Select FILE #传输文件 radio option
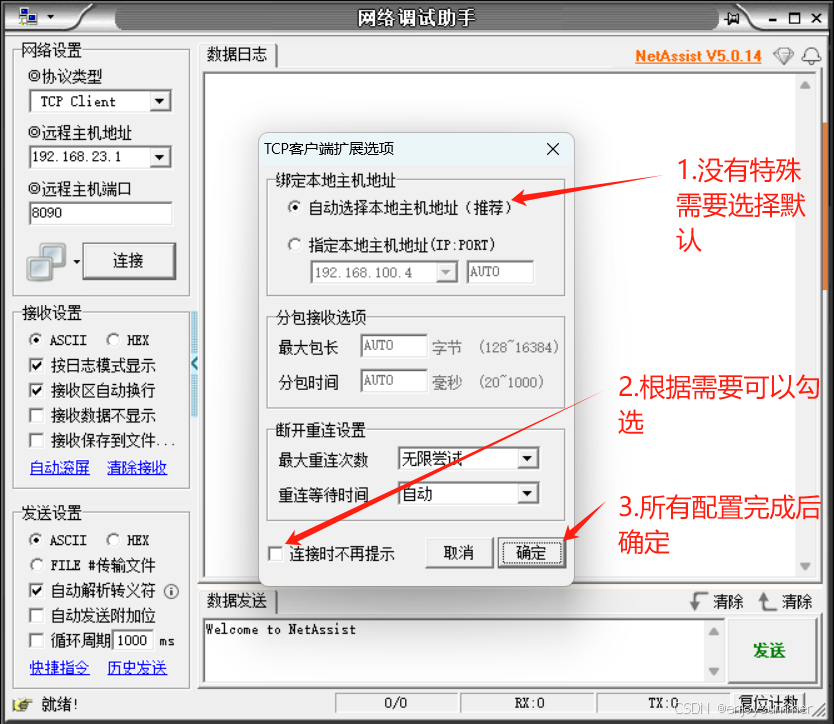Viewport: 834px width, 724px height. coord(36,564)
